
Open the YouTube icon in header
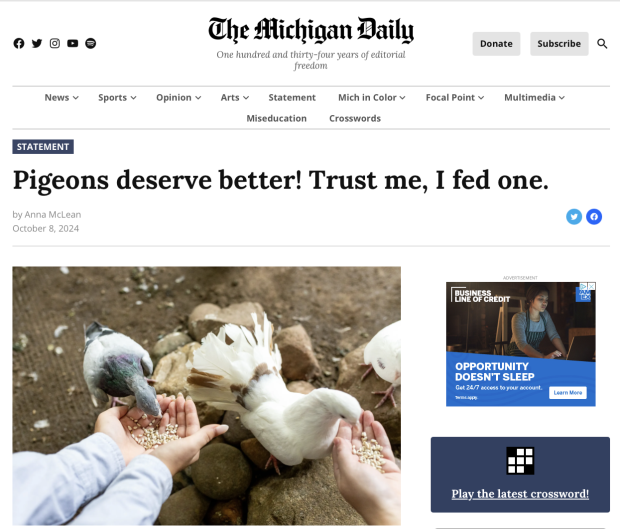(72, 43)
